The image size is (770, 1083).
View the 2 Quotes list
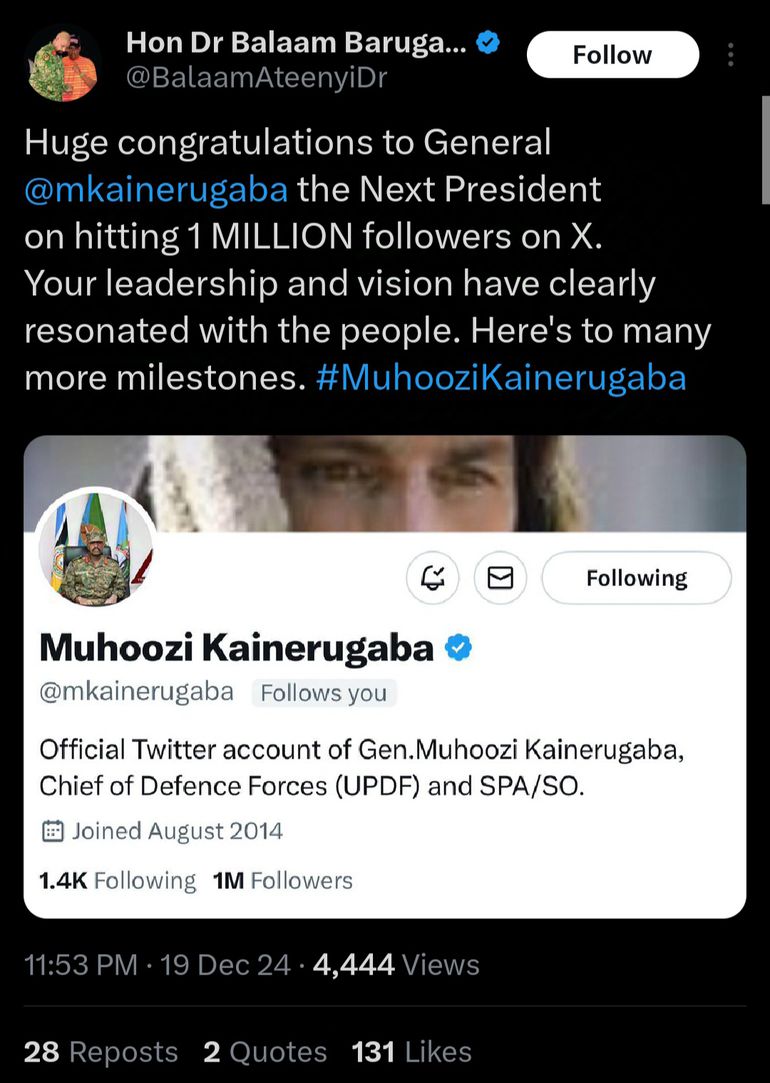click(265, 1052)
